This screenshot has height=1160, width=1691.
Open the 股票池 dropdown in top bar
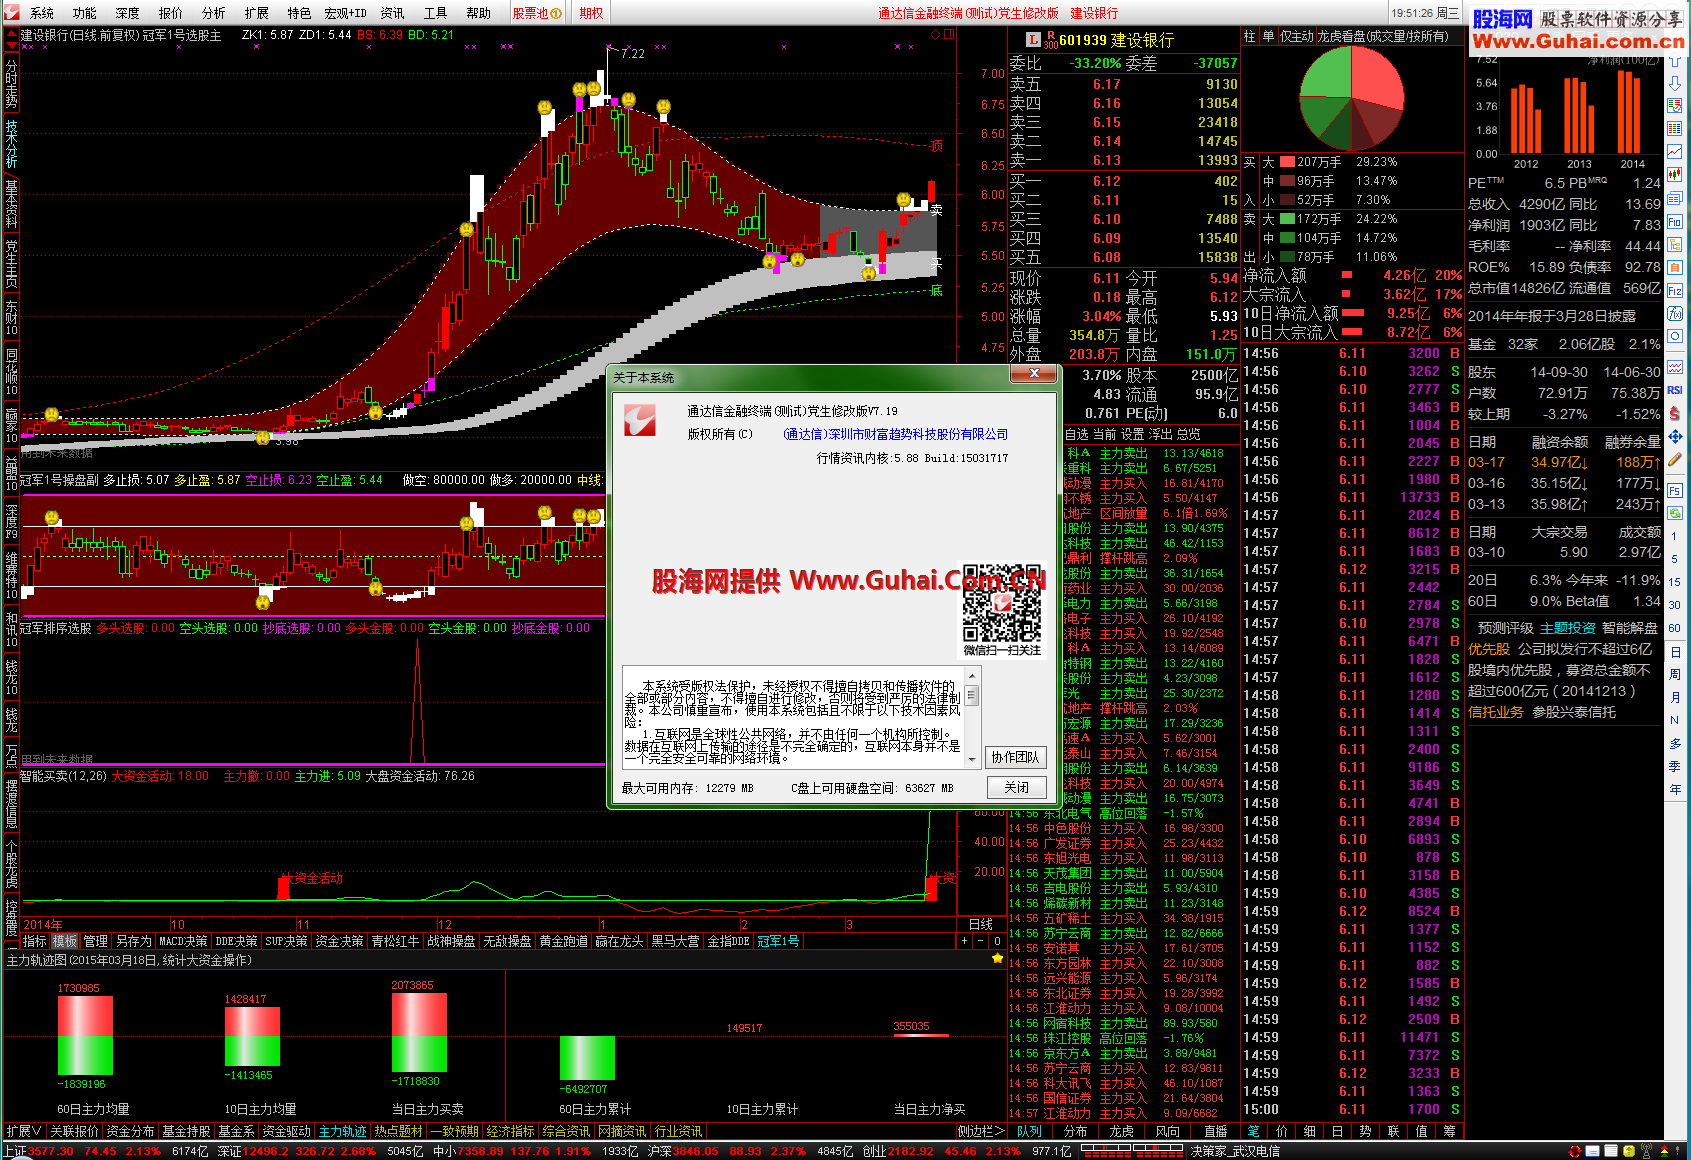pyautogui.click(x=537, y=13)
